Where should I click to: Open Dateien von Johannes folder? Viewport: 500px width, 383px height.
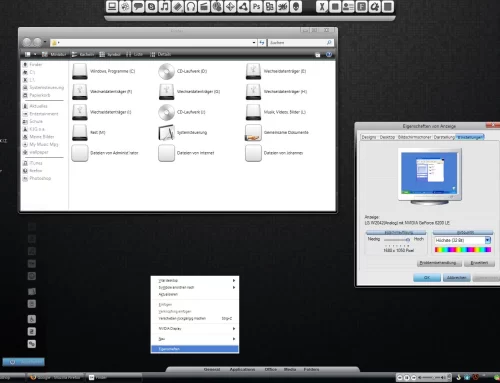(x=275, y=153)
